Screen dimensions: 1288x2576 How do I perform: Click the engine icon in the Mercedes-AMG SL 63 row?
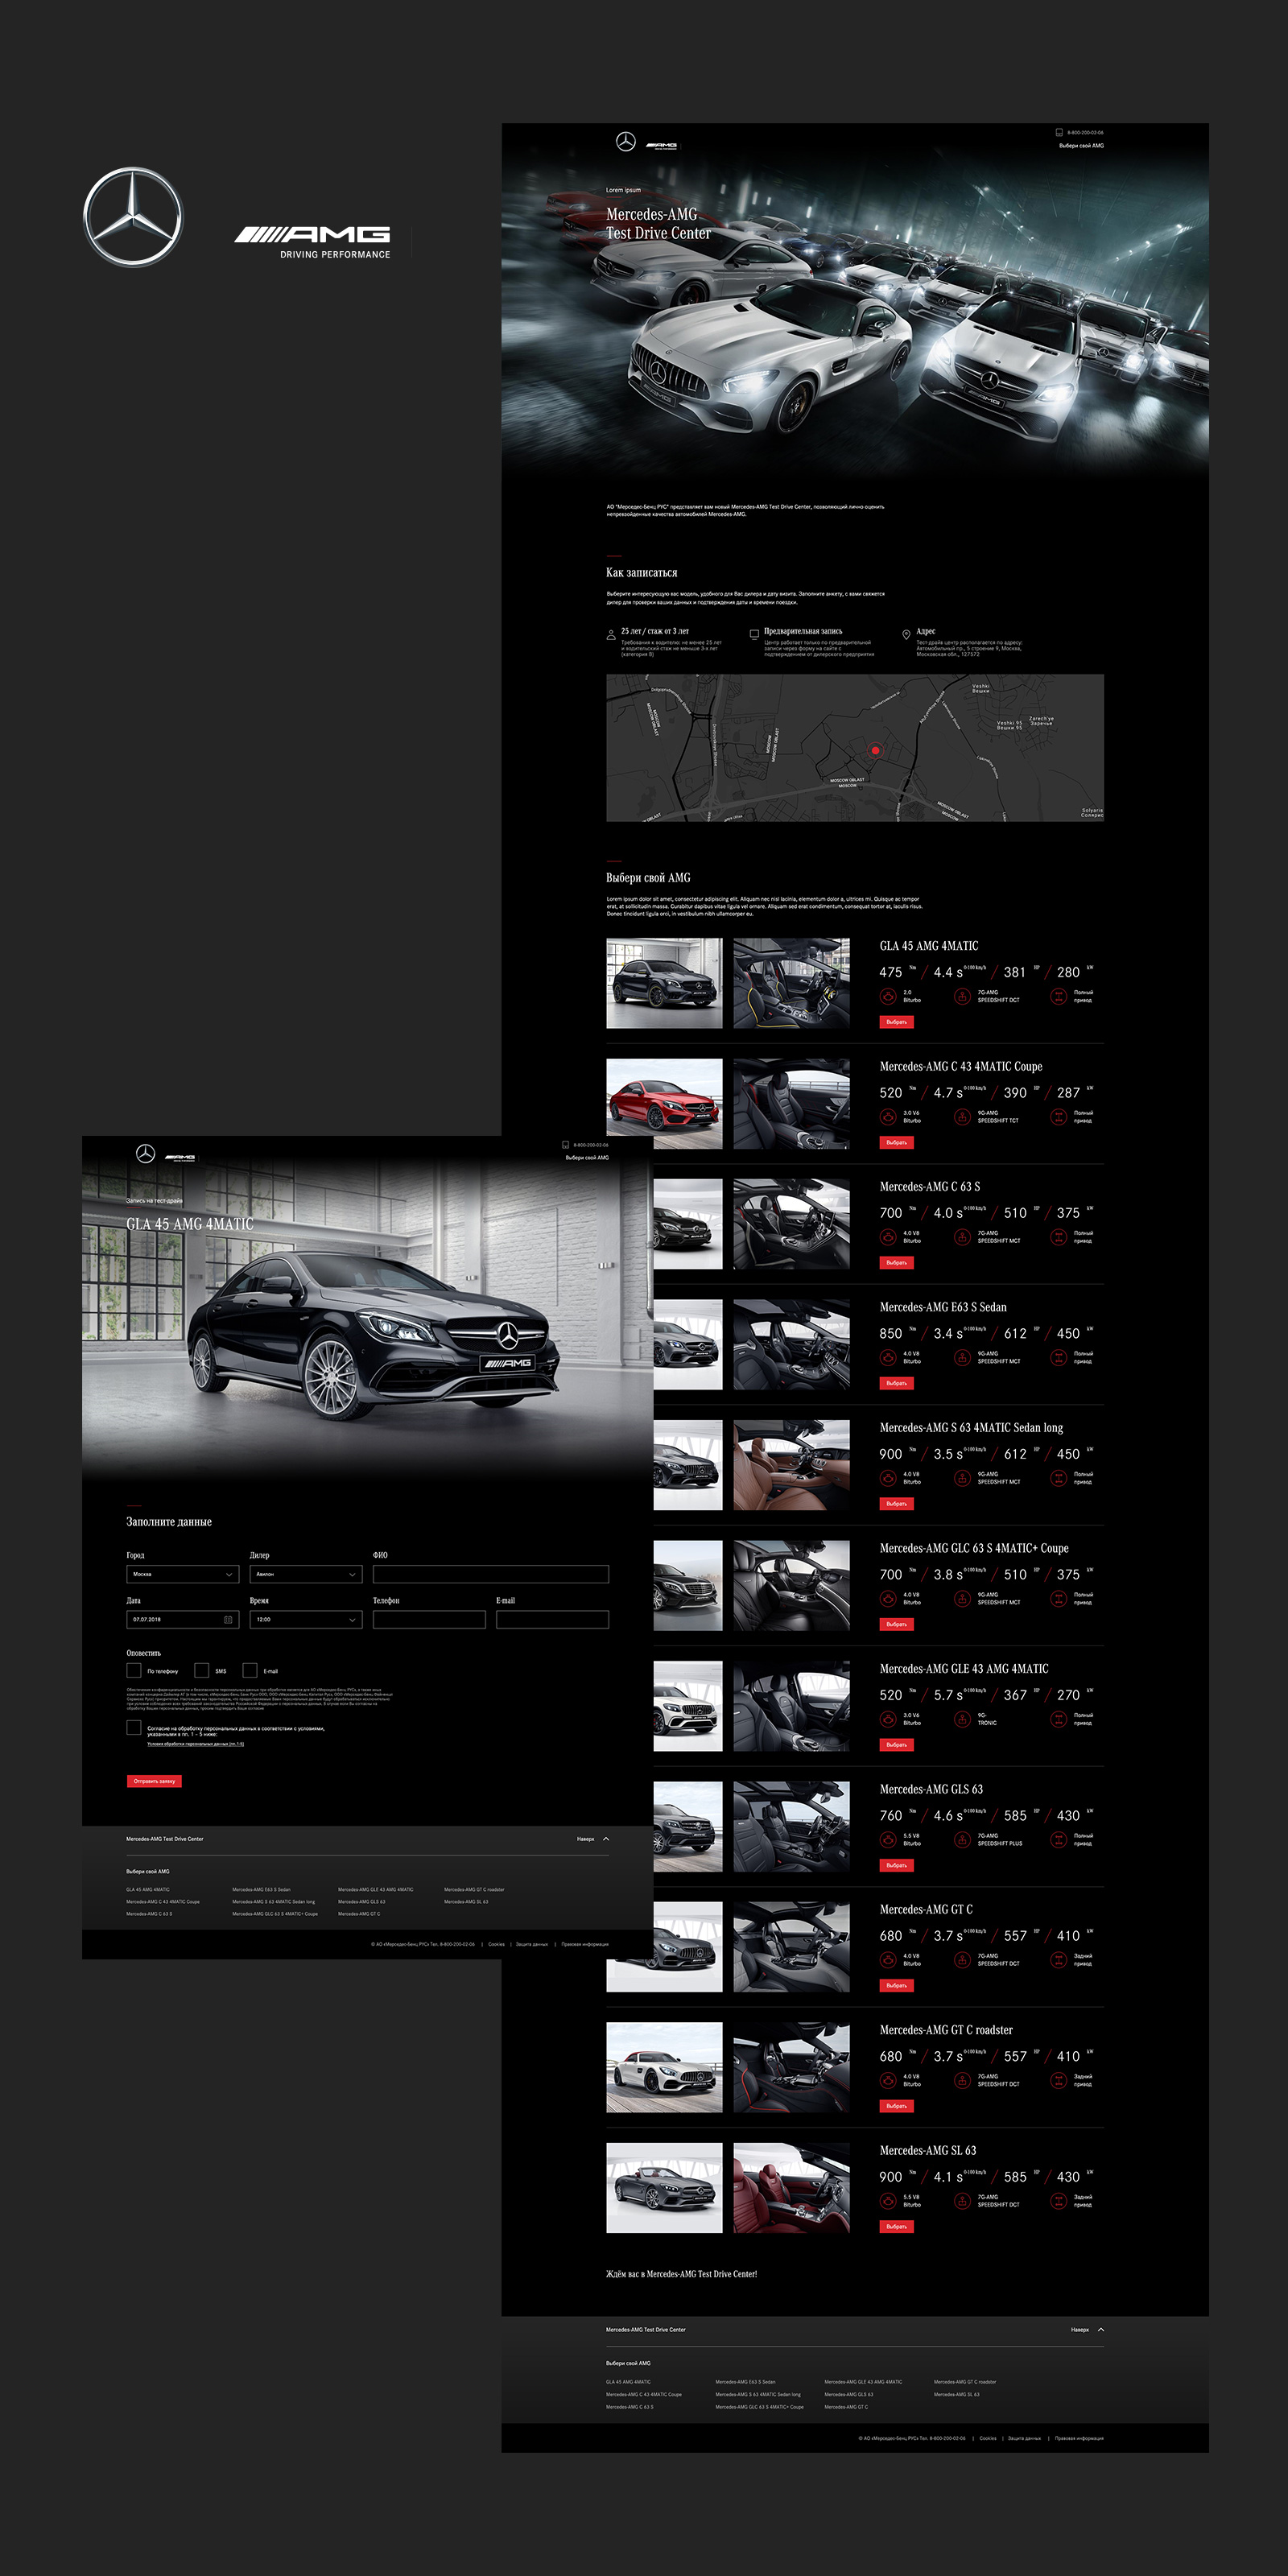coord(887,2201)
